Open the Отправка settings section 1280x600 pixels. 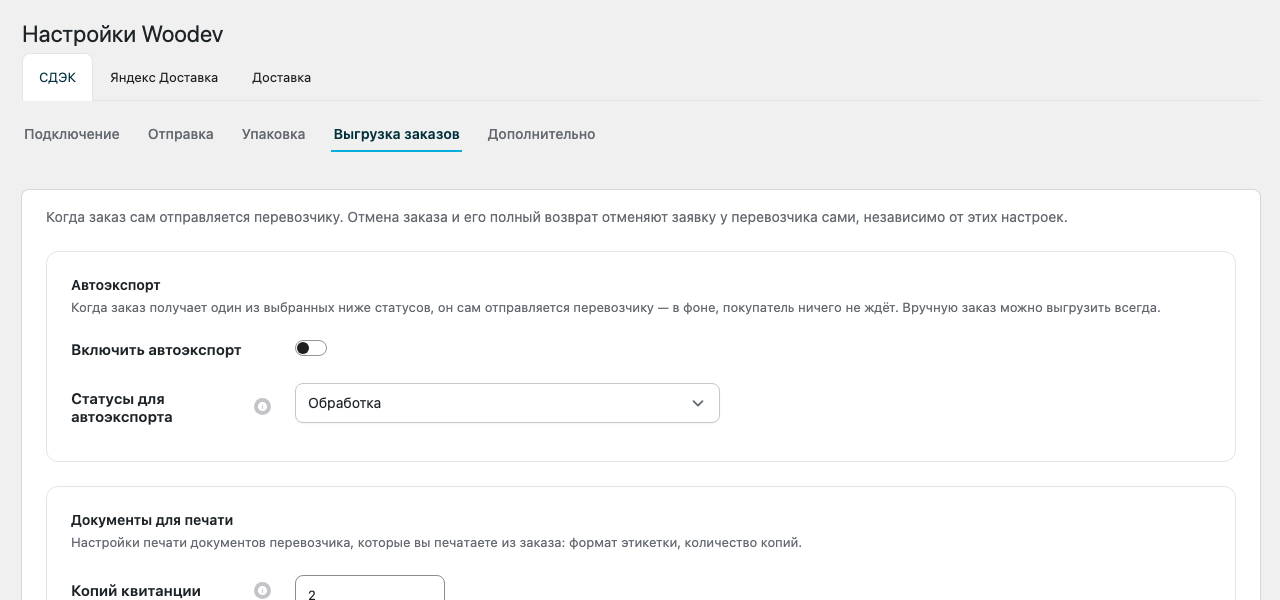click(x=181, y=134)
